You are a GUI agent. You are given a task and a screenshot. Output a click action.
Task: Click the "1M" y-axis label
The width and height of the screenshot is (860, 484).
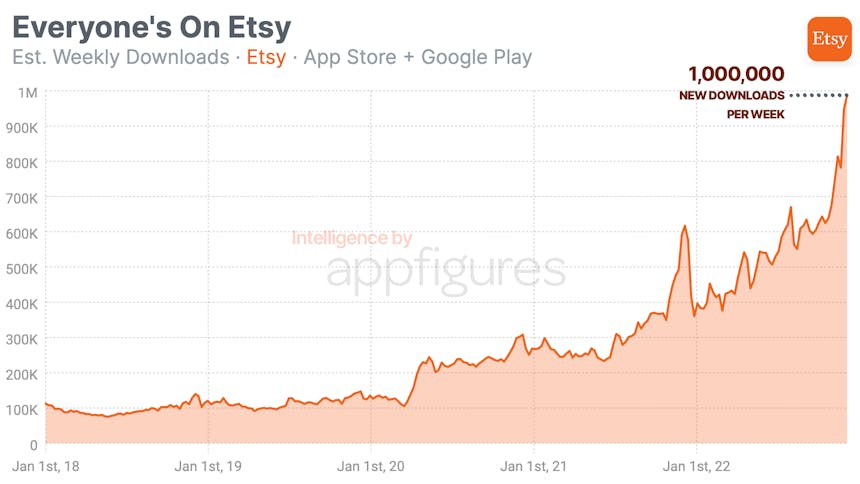click(x=27, y=93)
